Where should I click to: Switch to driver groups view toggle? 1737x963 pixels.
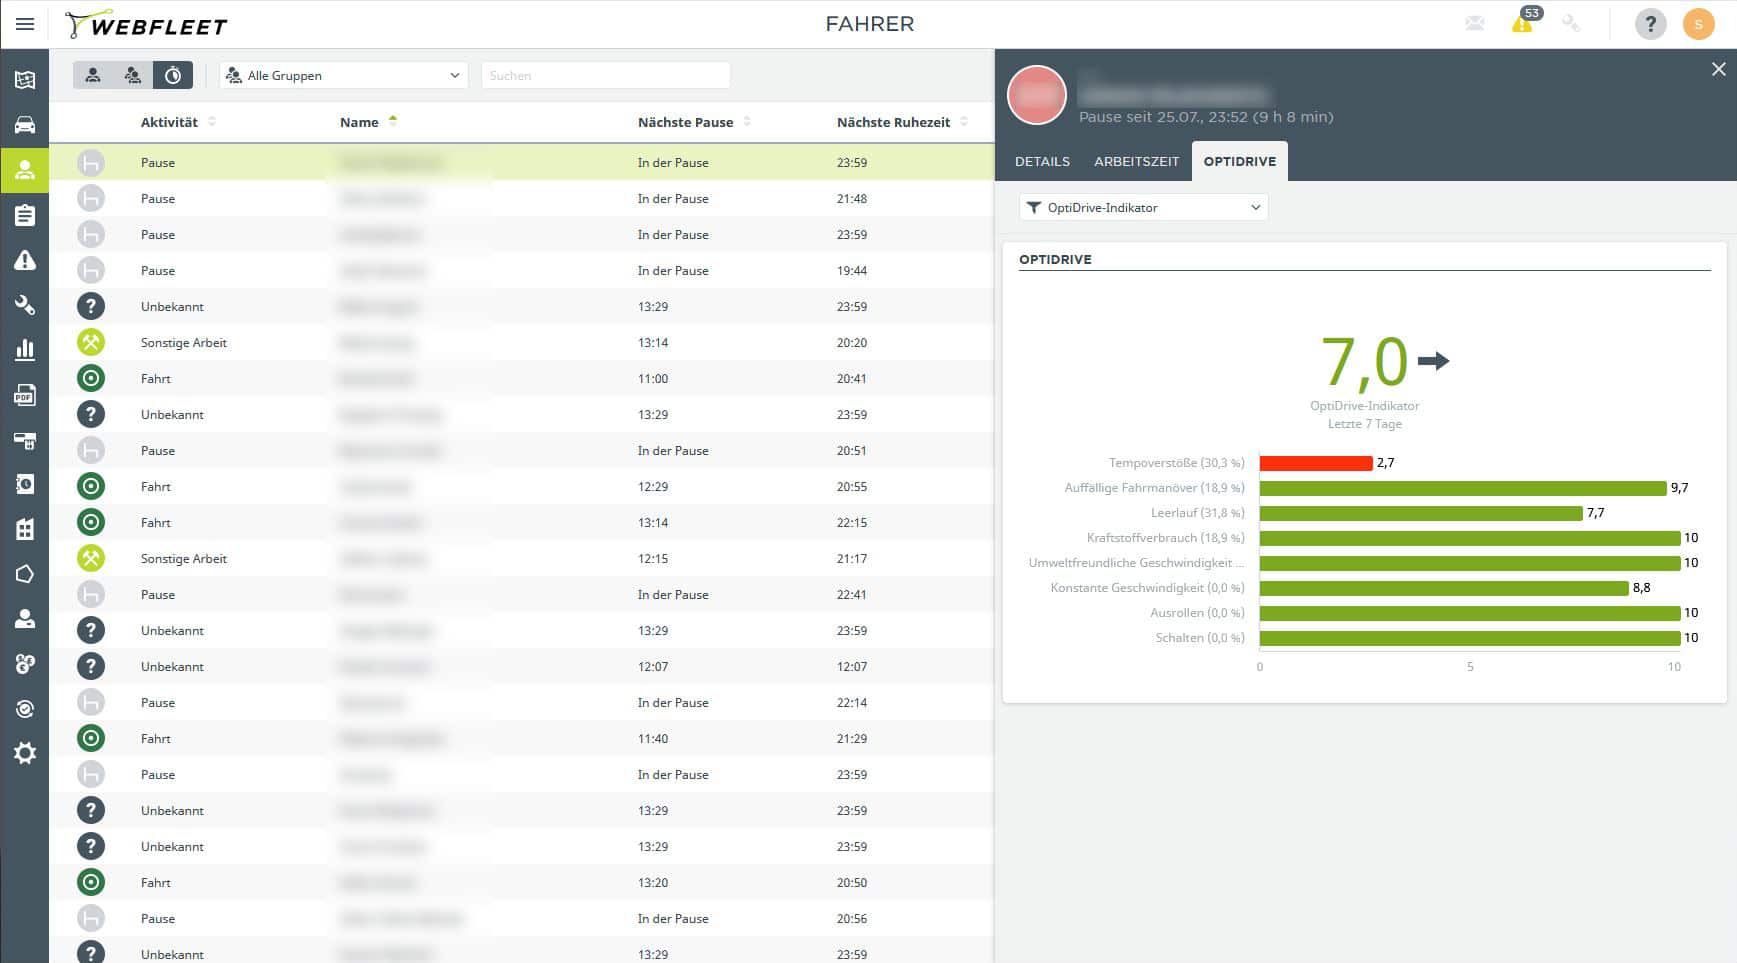point(133,75)
